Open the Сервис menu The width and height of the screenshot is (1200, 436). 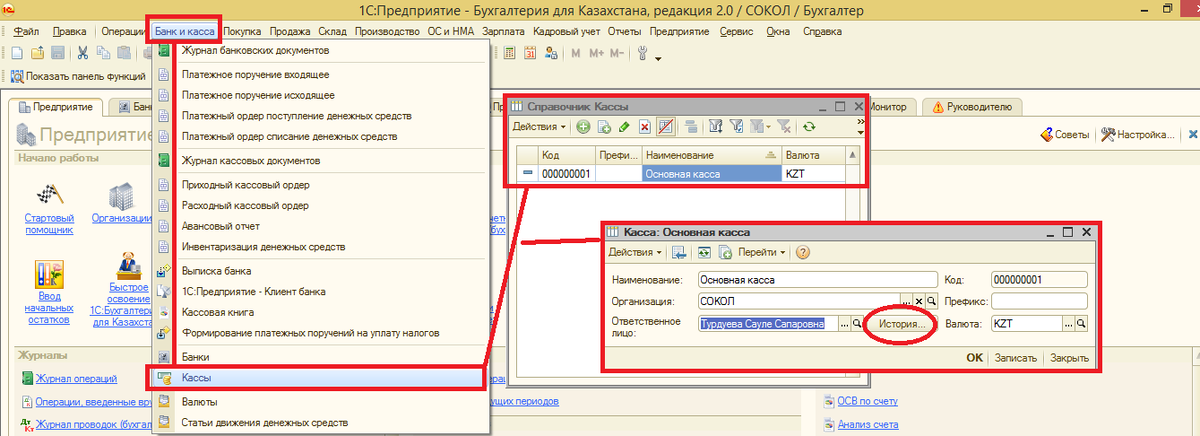pos(735,31)
